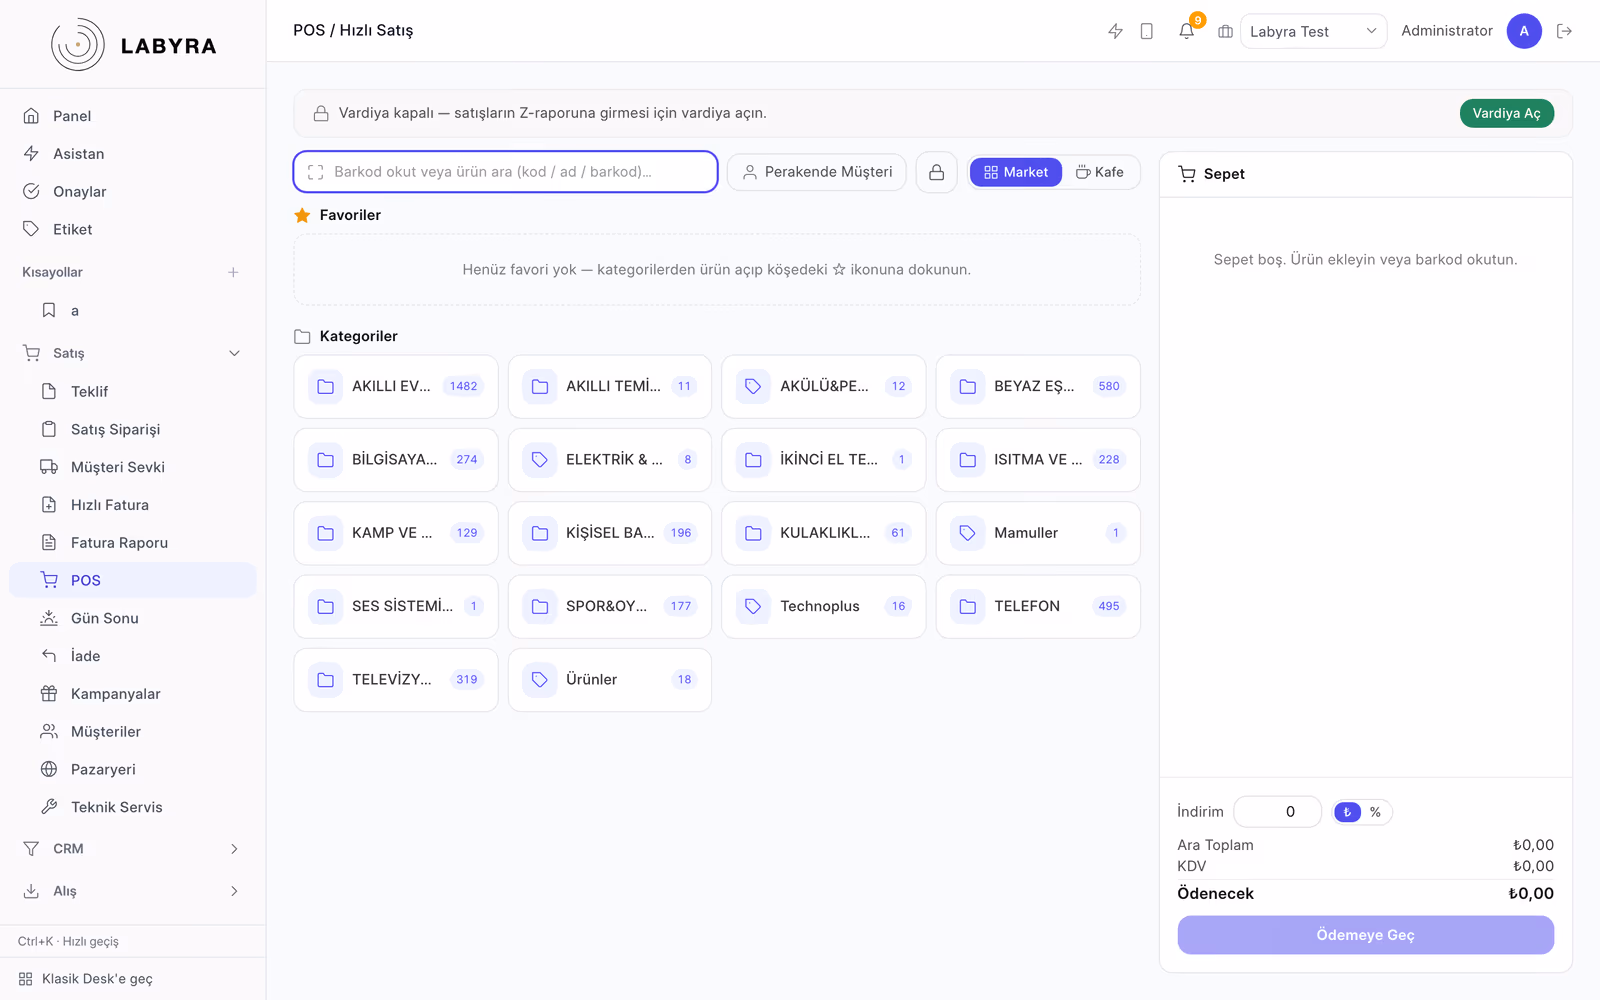Open Mamuller category

pyautogui.click(x=1038, y=533)
